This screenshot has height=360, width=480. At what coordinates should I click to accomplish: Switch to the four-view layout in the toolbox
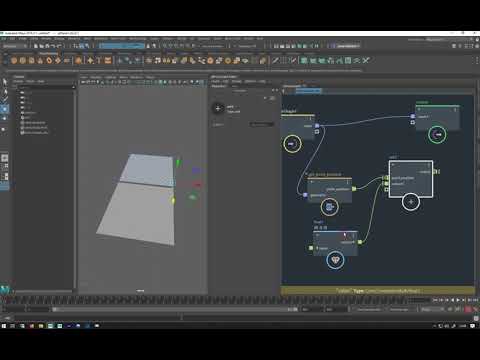click(5, 167)
